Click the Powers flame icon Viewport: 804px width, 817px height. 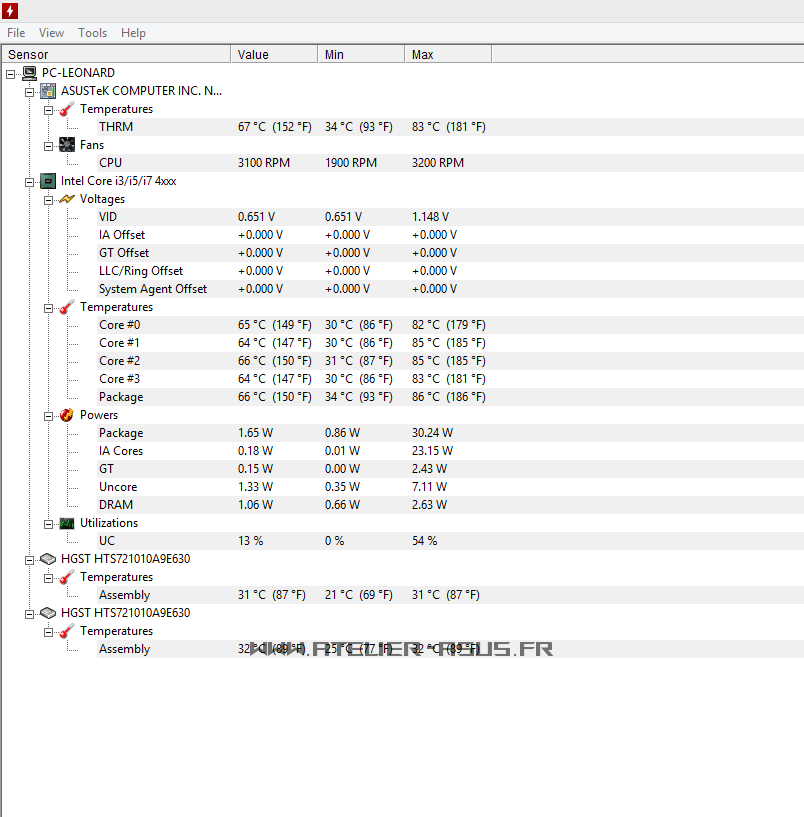click(67, 415)
